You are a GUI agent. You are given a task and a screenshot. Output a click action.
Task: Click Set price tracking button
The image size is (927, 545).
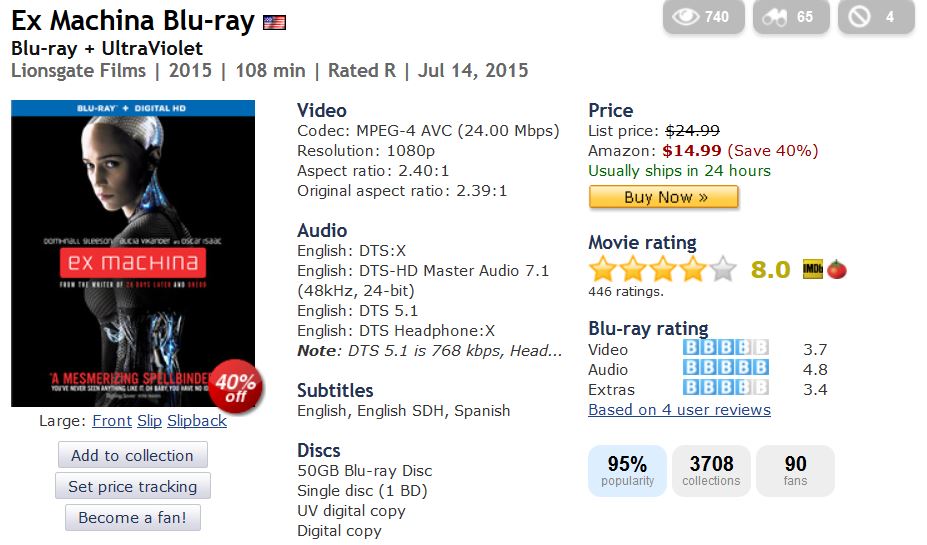point(132,487)
